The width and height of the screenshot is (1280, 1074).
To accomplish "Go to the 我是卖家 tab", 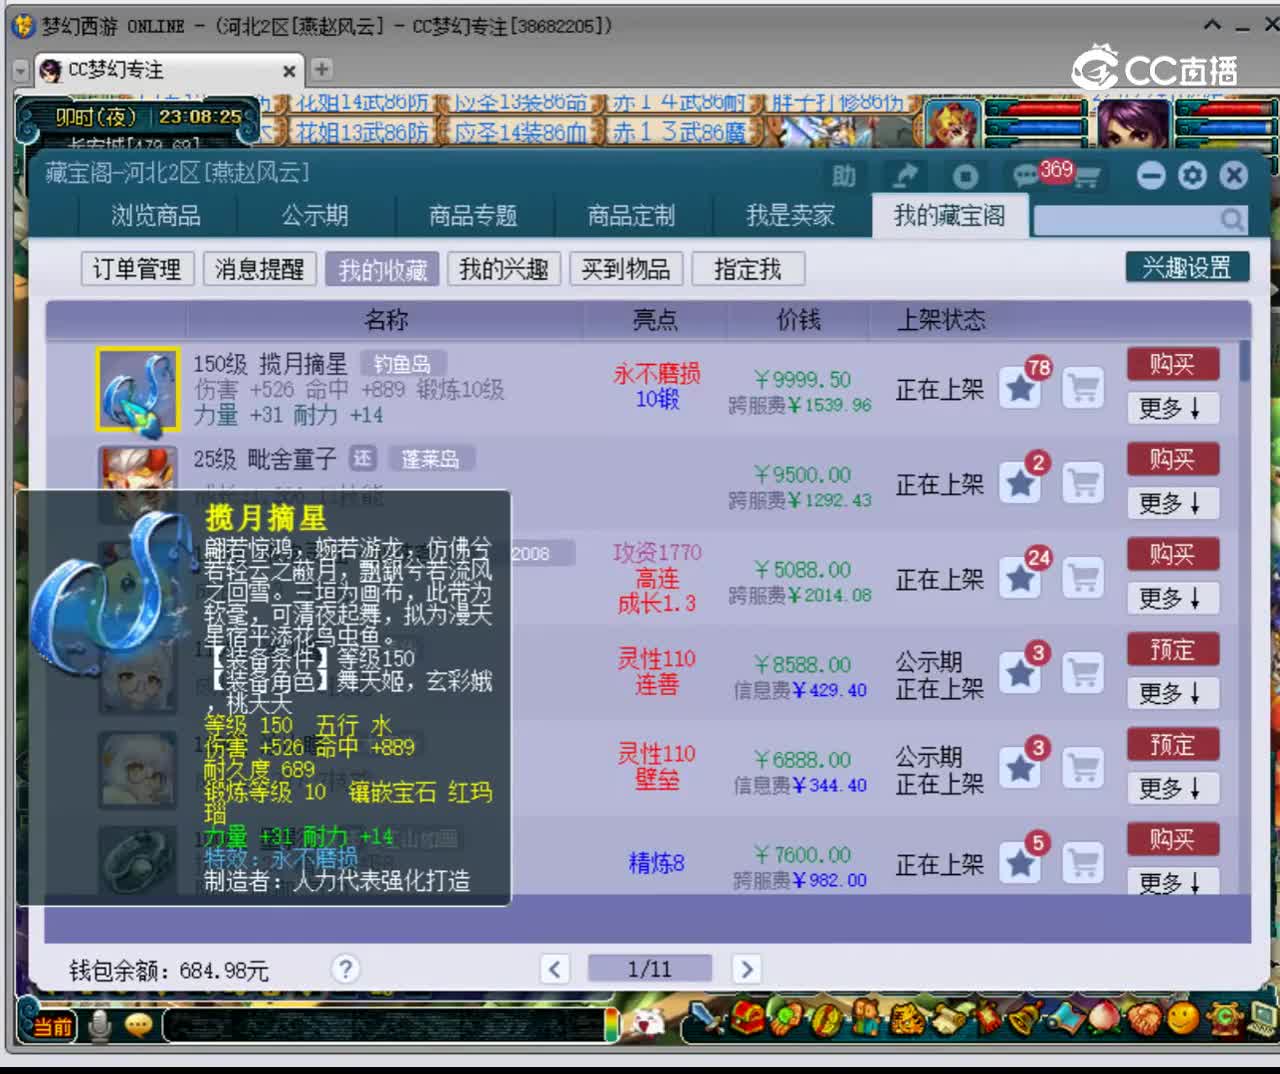I will [x=790, y=215].
